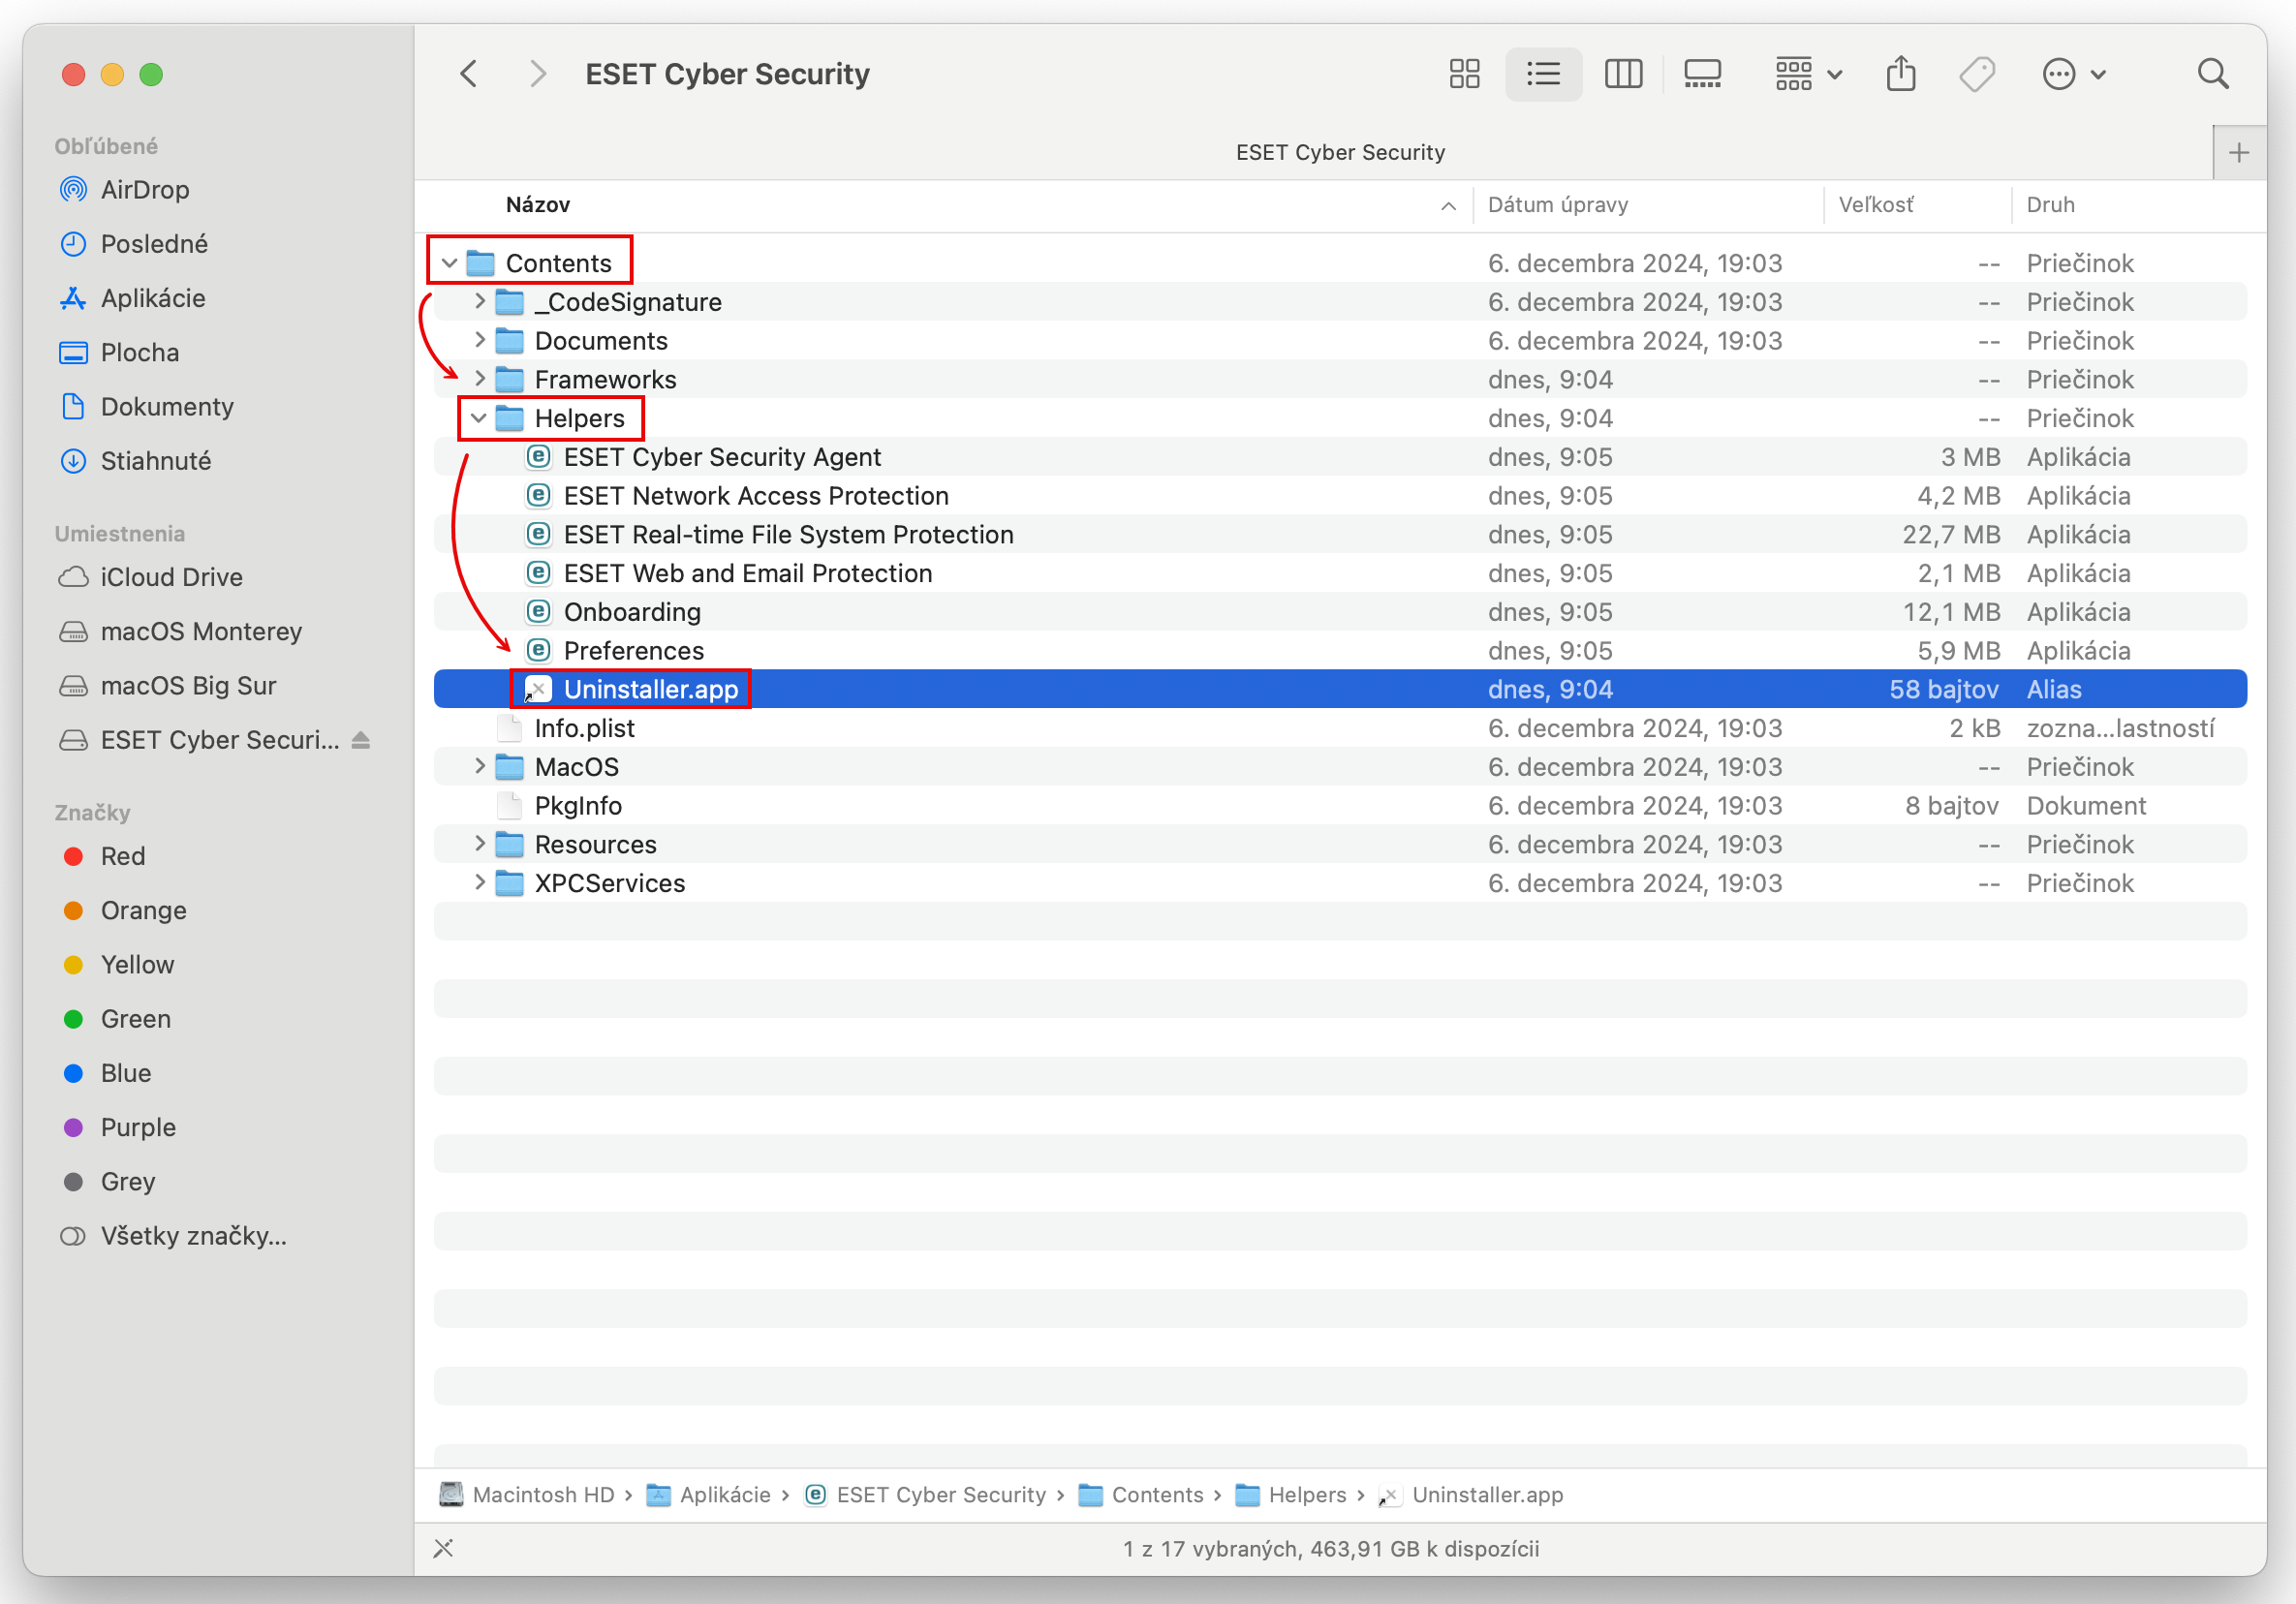
Task: Switch to gallery view
Action: tap(1701, 74)
